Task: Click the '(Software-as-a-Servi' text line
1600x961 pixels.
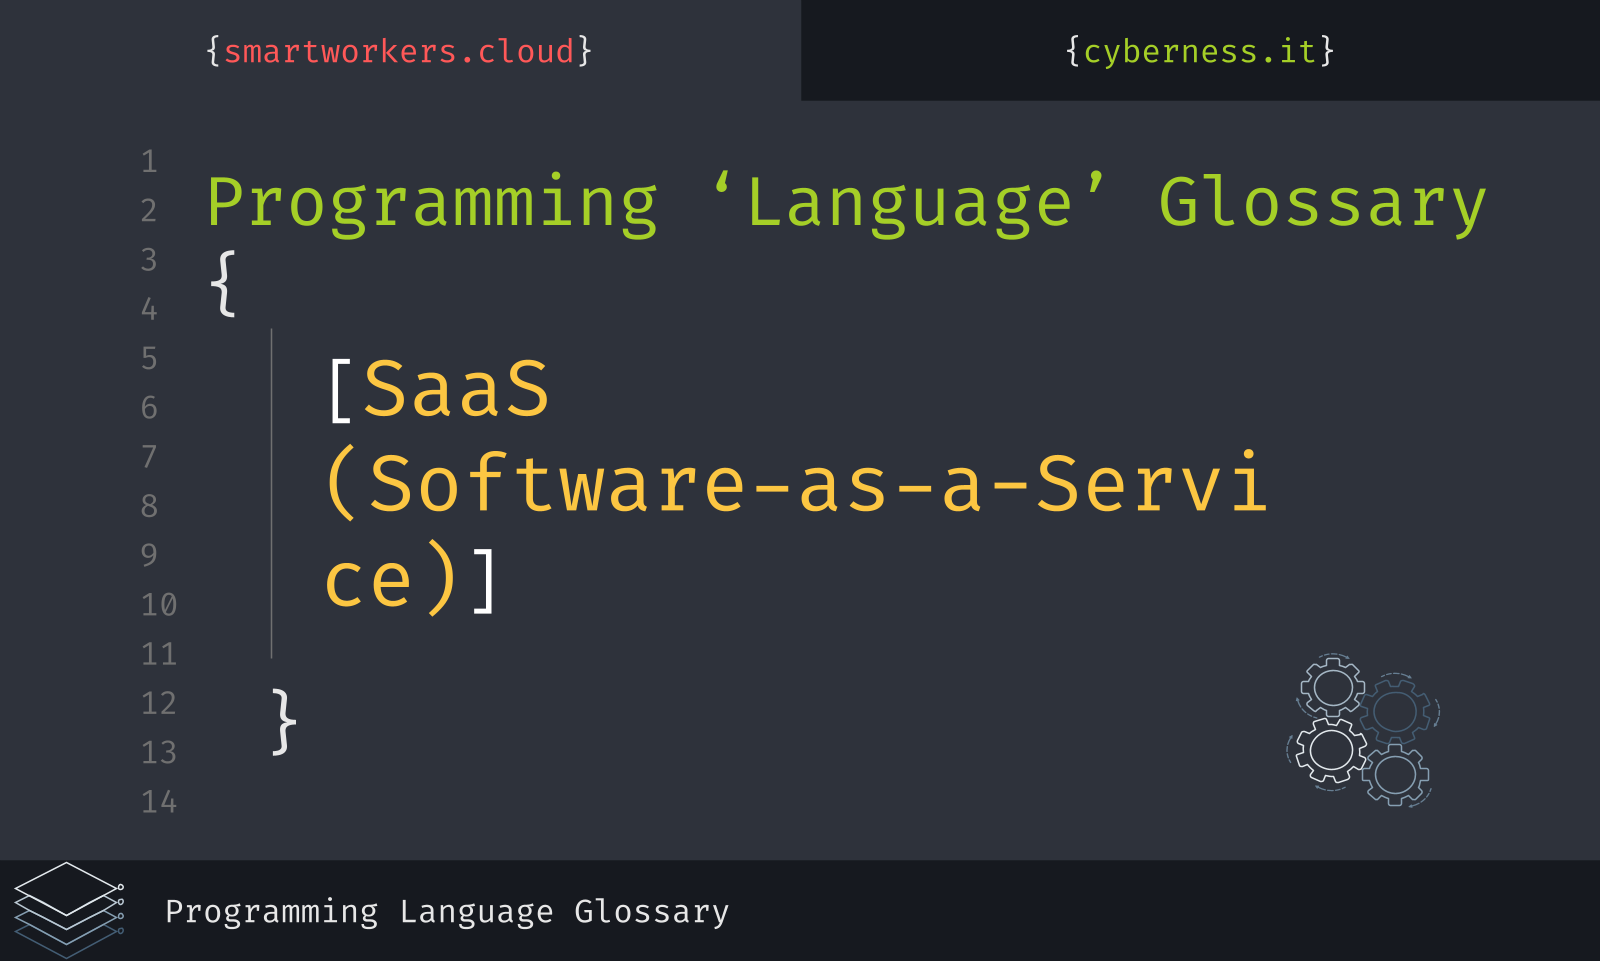Action: [x=797, y=484]
